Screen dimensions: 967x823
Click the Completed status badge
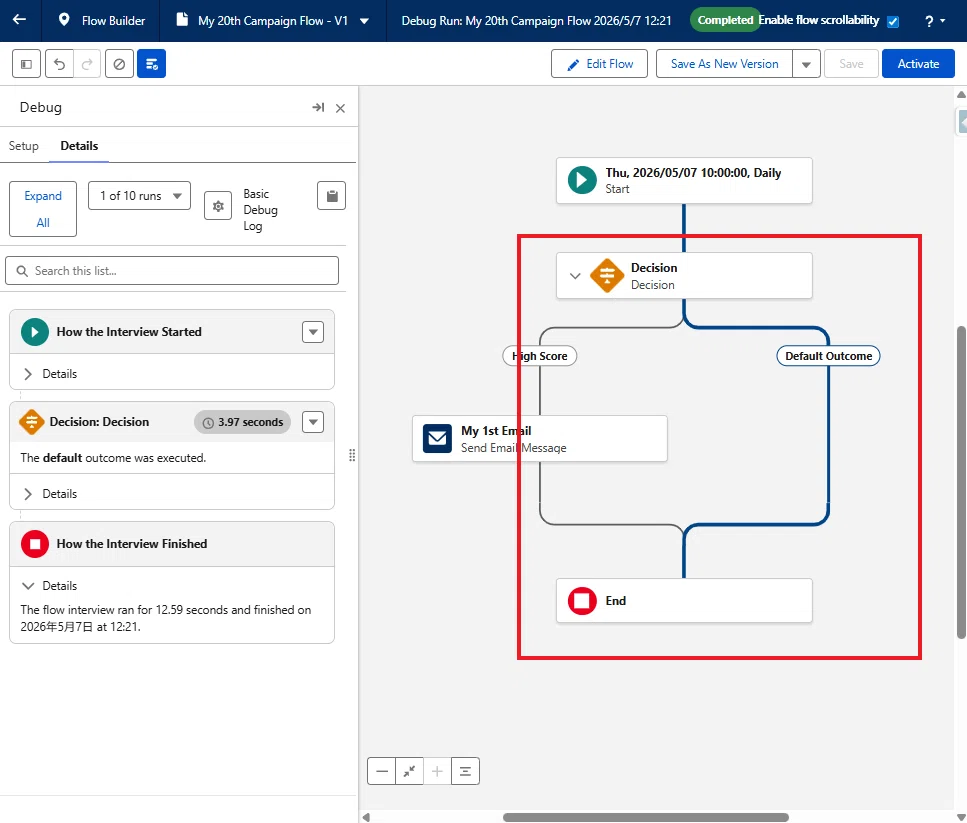(x=725, y=20)
